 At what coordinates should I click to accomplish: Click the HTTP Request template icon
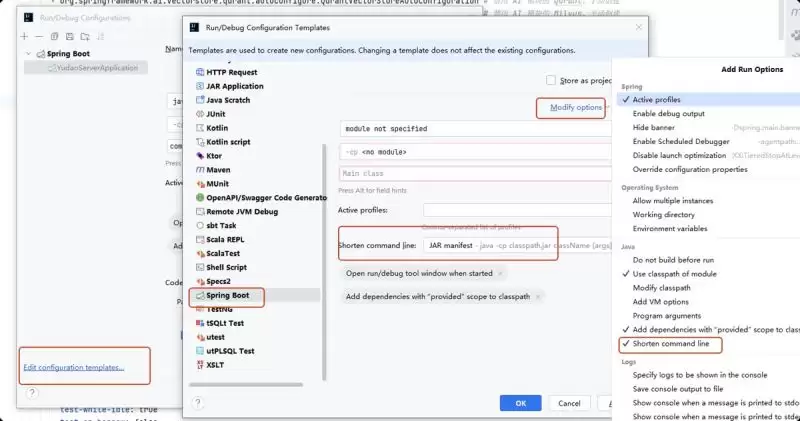[x=200, y=72]
